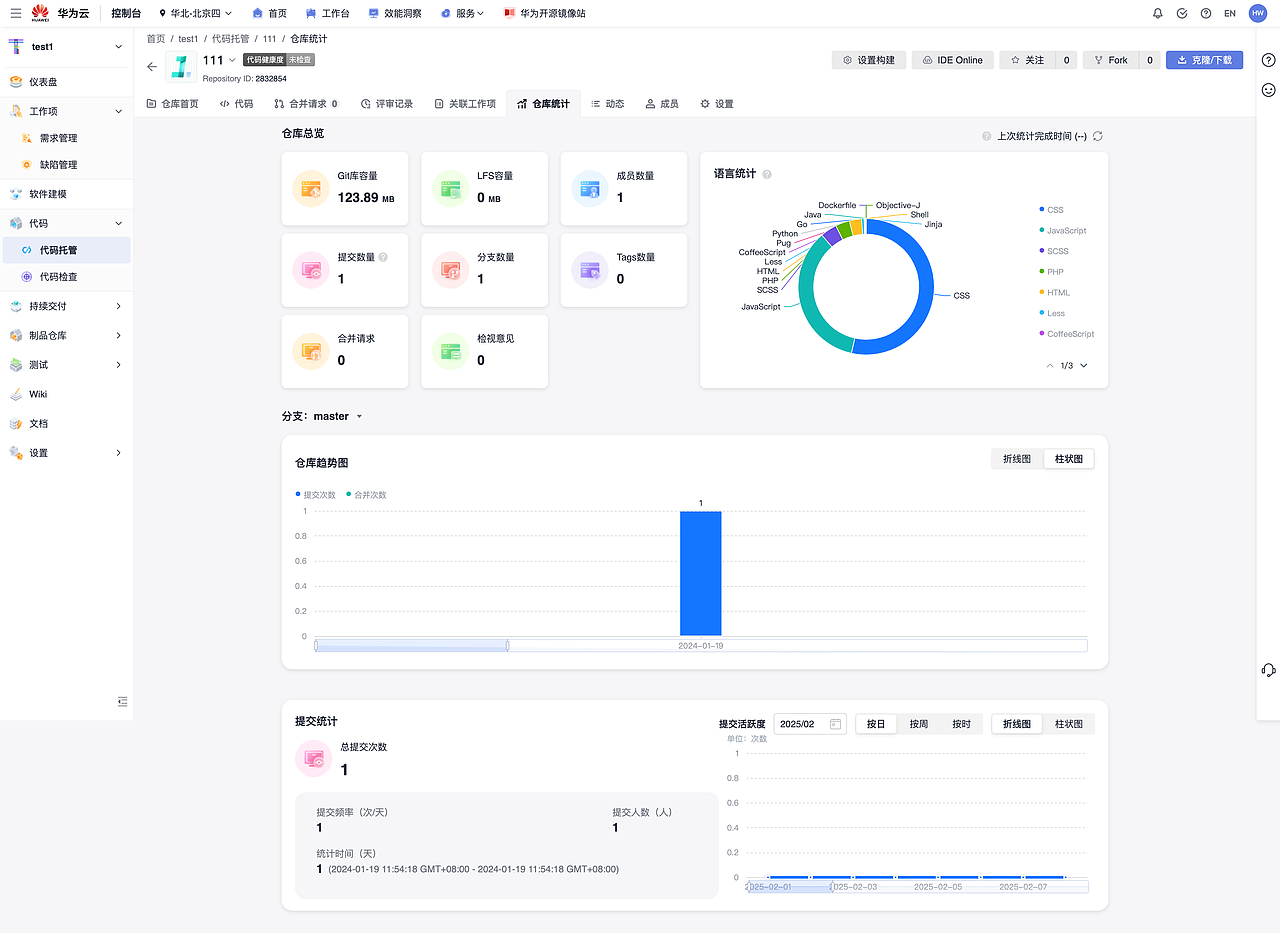The width and height of the screenshot is (1280, 933).
Task: Click the 成员数量 card icon
Action: coord(590,189)
